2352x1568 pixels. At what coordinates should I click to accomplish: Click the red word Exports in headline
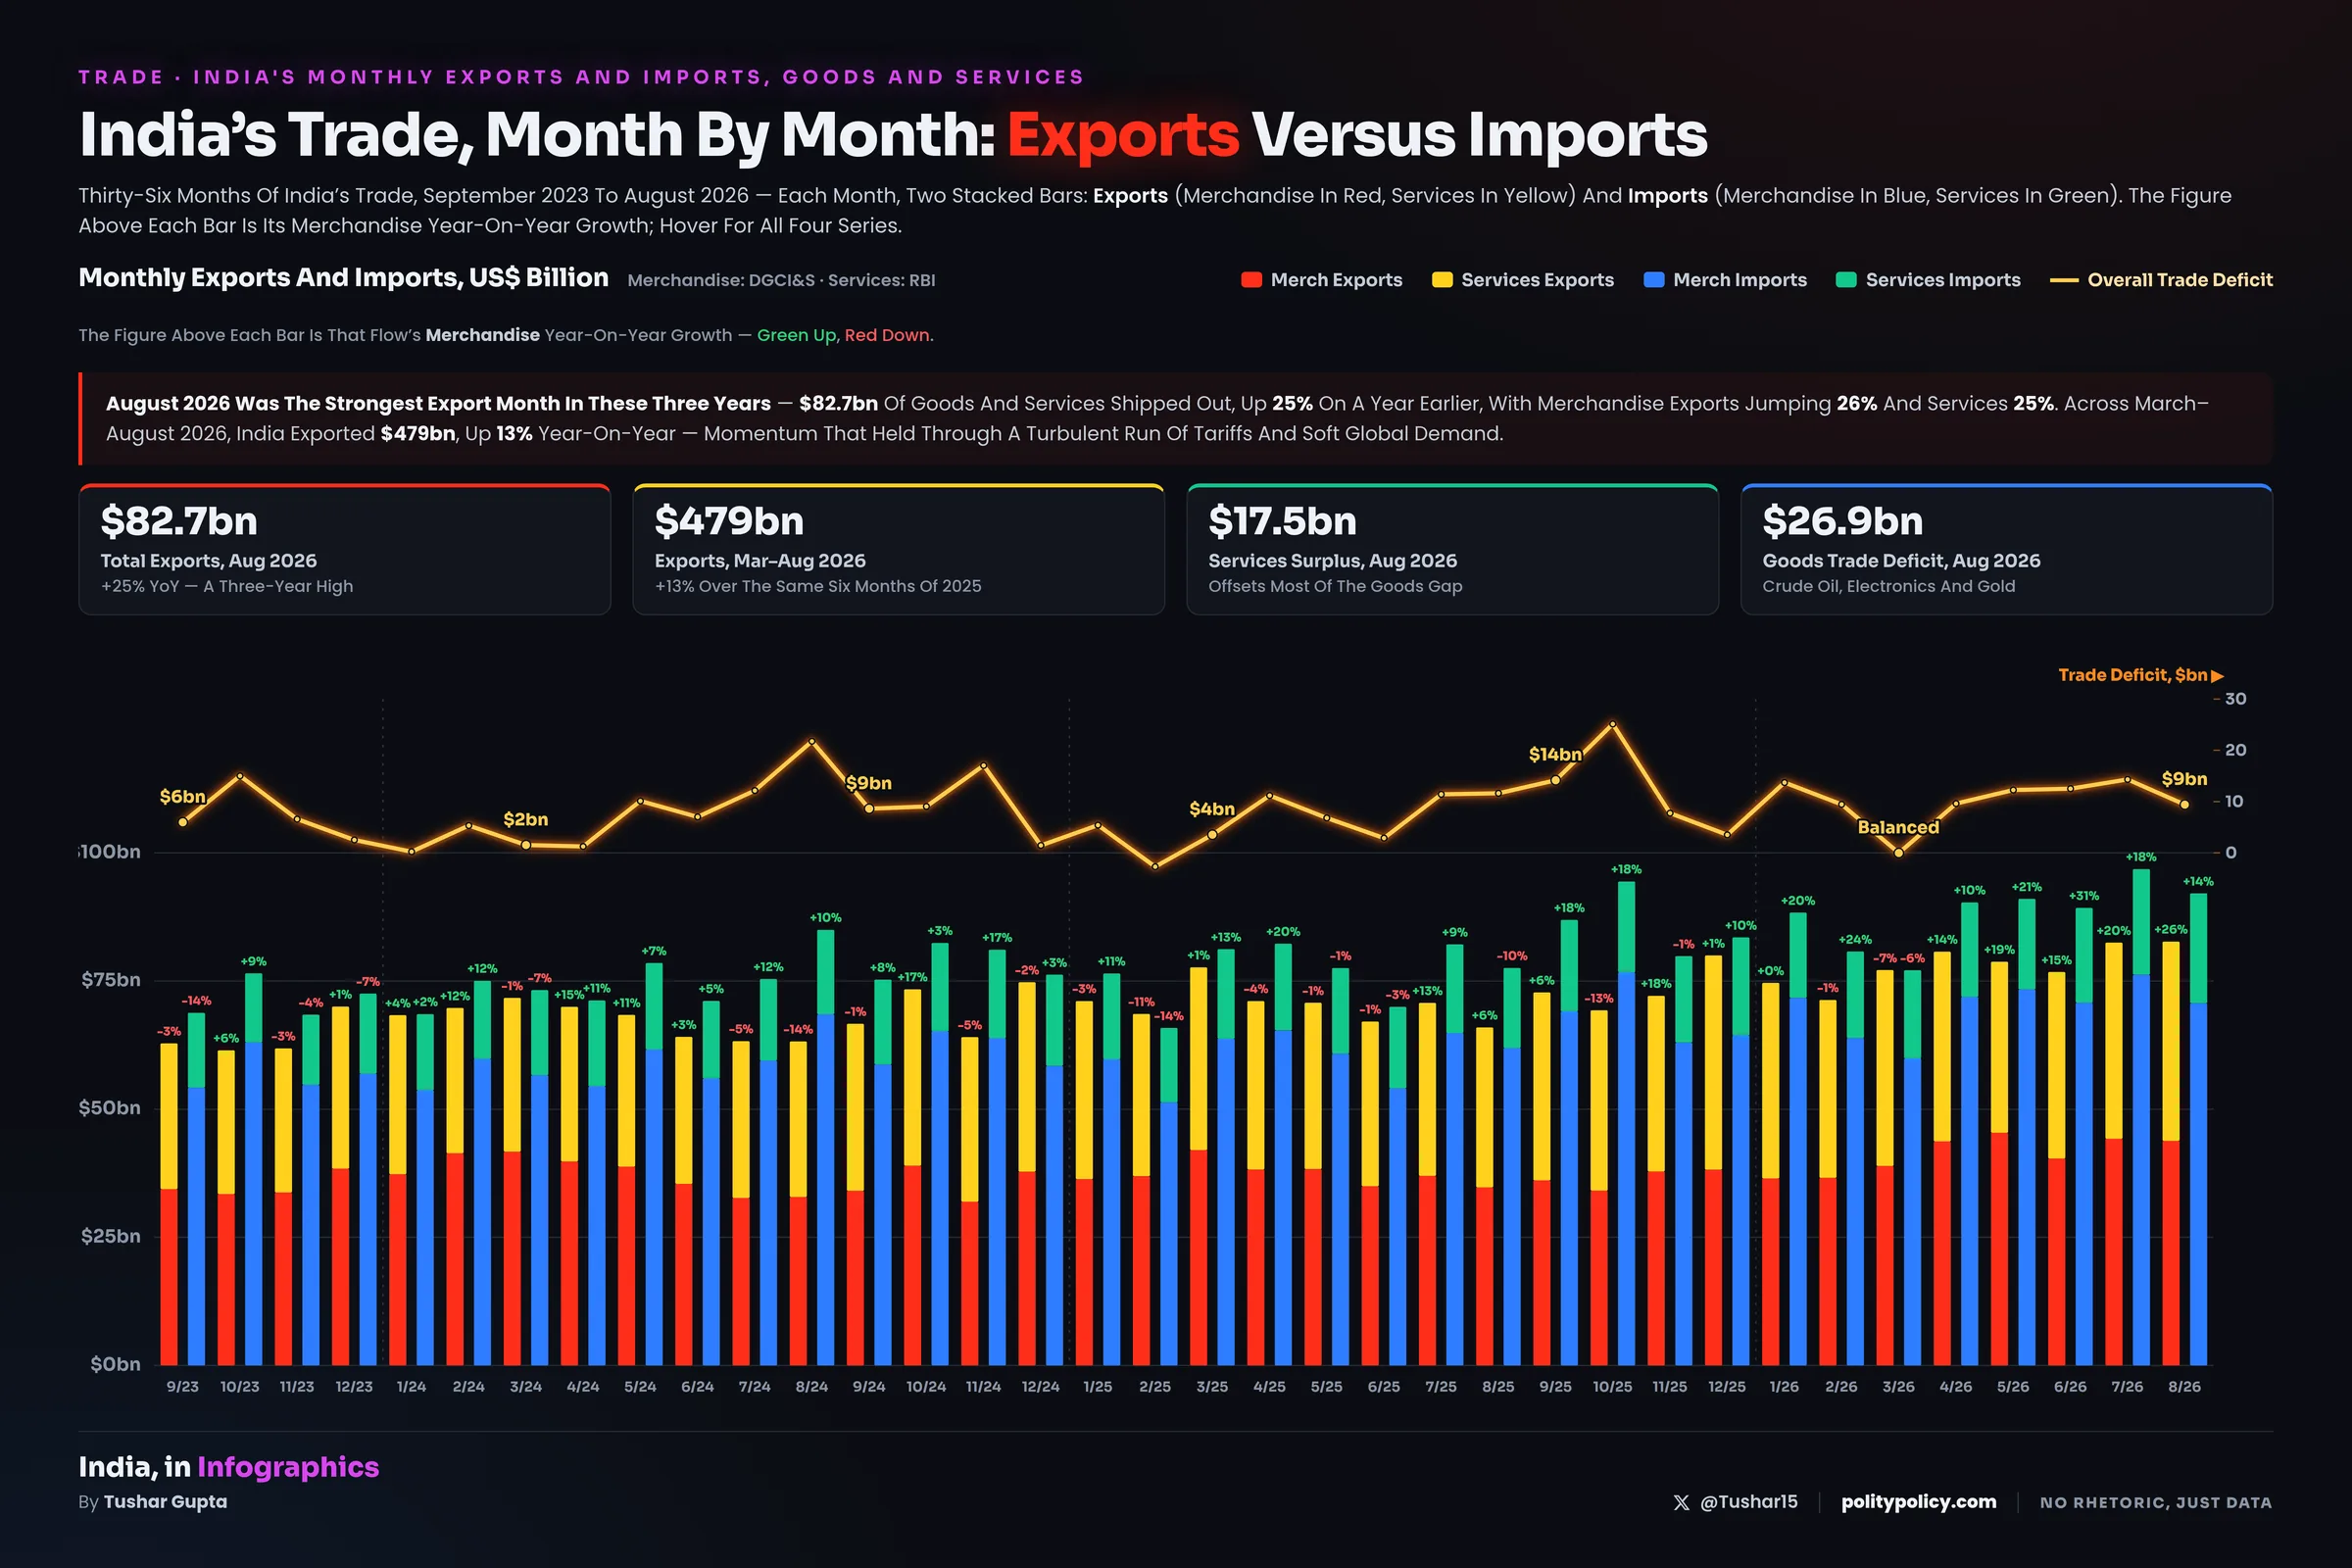click(x=1123, y=135)
